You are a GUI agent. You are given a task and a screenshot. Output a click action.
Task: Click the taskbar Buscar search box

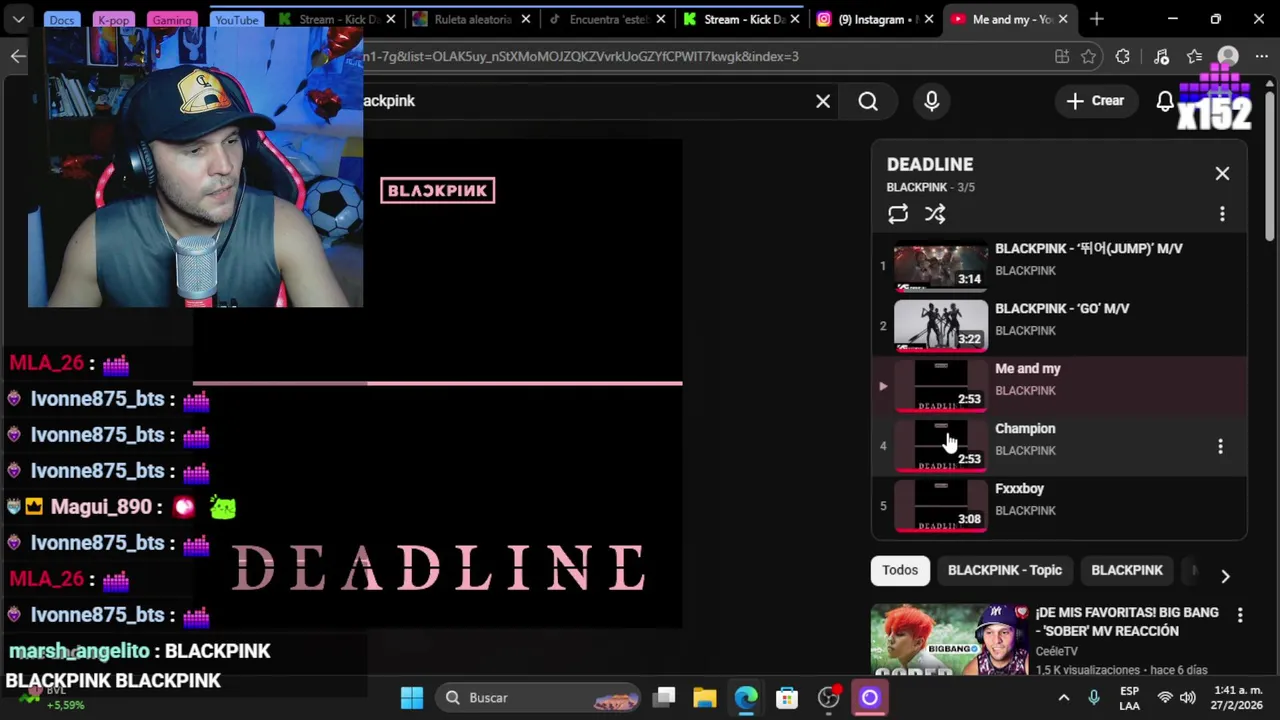coord(540,698)
